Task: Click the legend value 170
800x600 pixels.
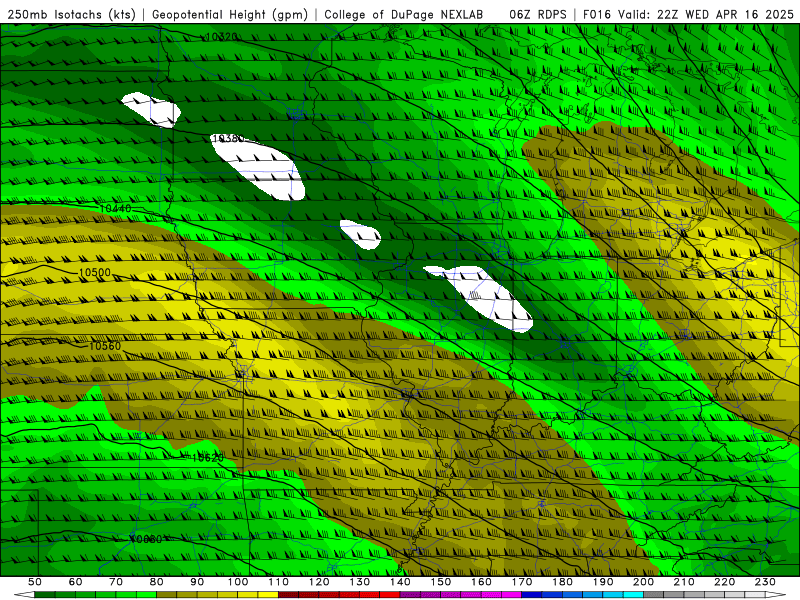Action: click(522, 582)
